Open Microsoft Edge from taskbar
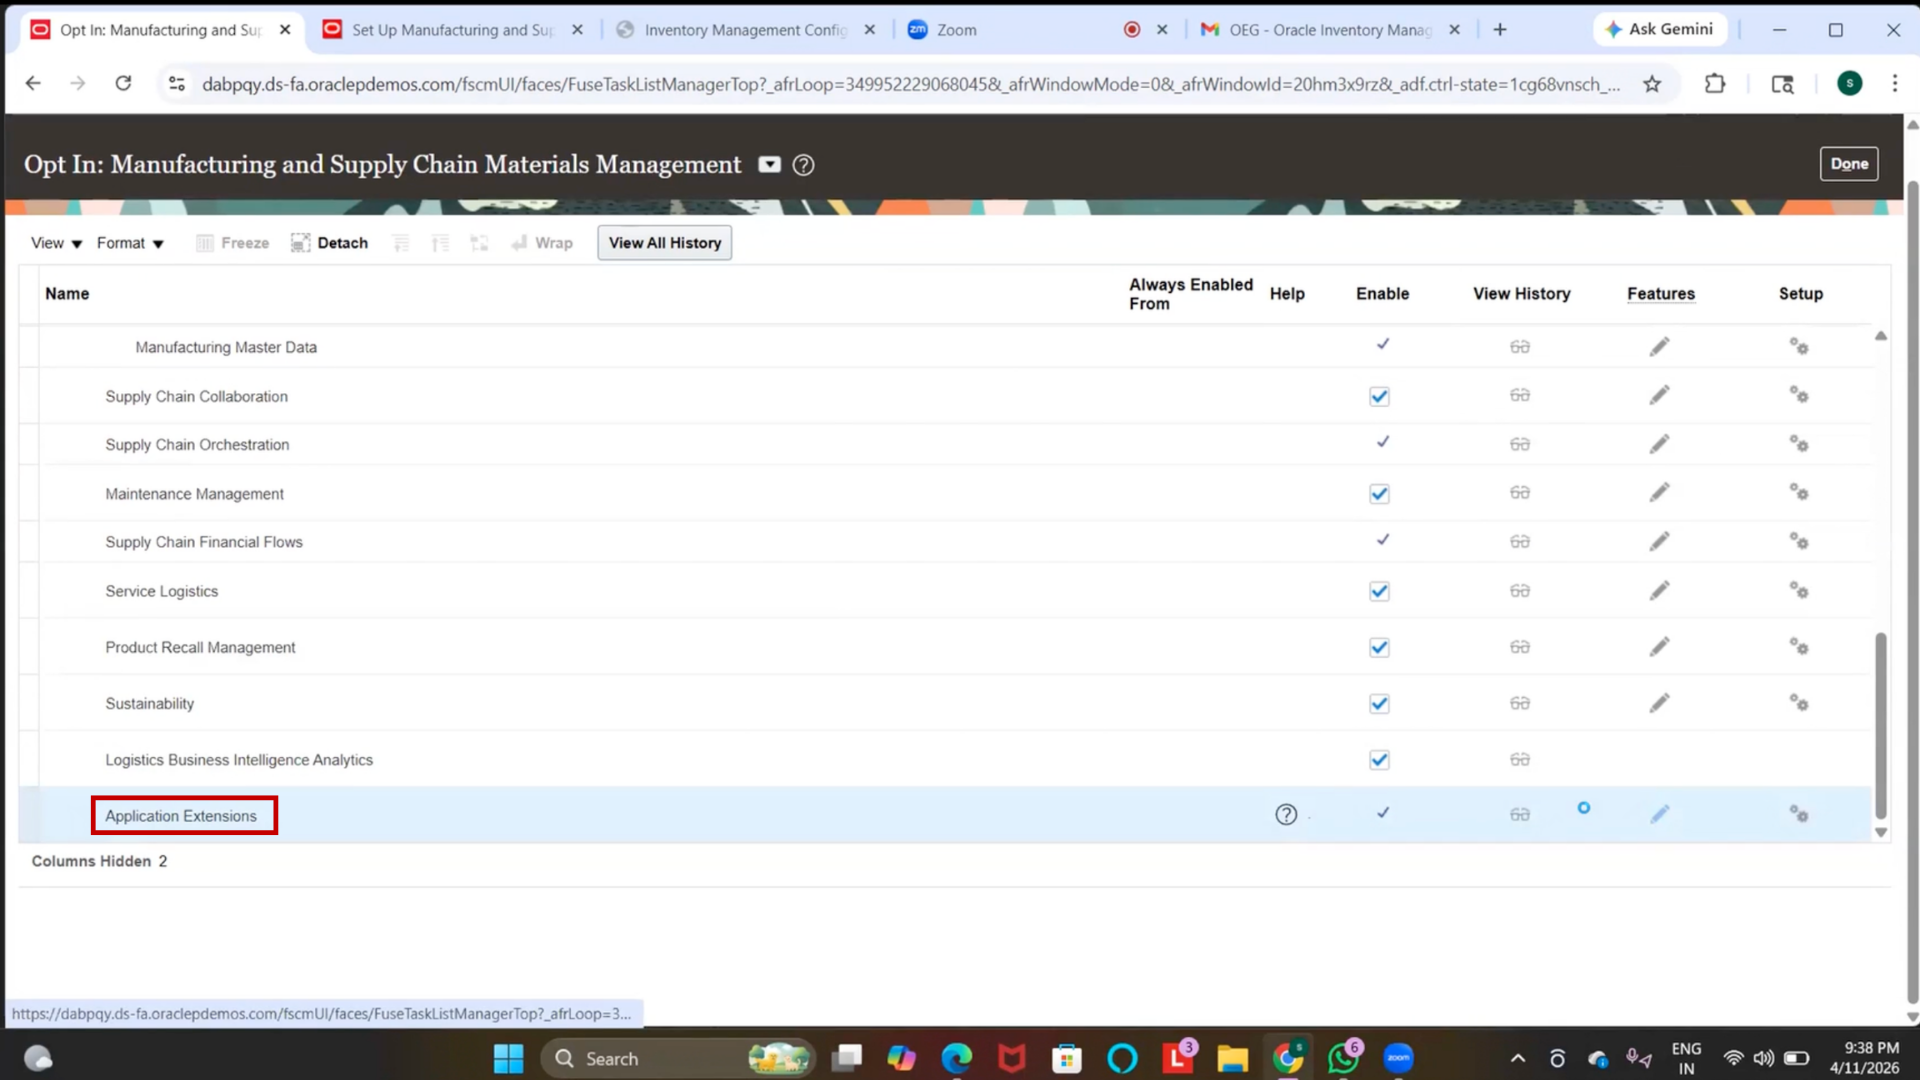This screenshot has height=1080, width=1920. [956, 1058]
